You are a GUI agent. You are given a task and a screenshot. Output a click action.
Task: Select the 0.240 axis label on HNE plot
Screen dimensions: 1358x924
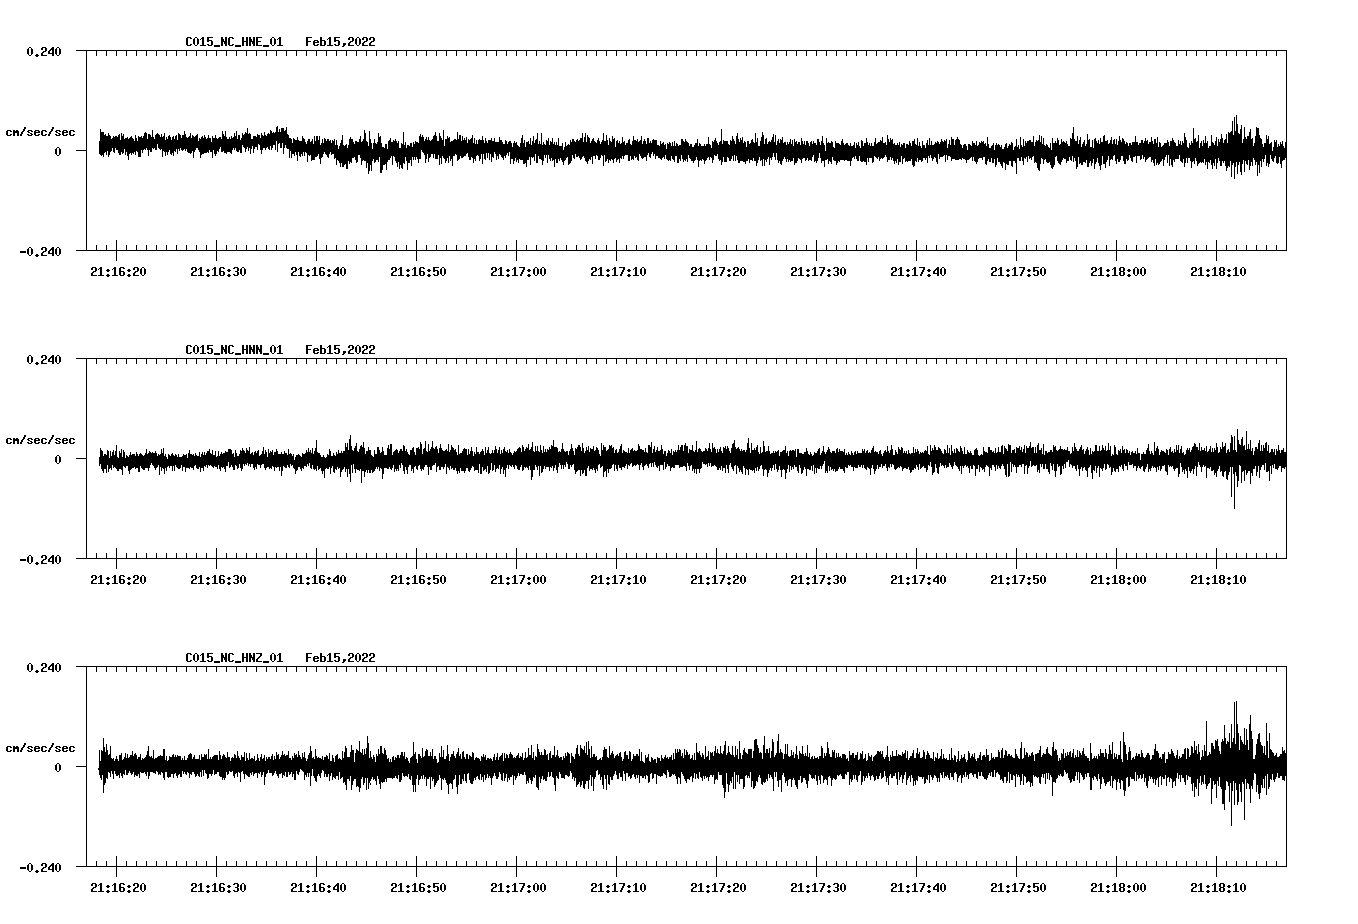click(x=43, y=51)
